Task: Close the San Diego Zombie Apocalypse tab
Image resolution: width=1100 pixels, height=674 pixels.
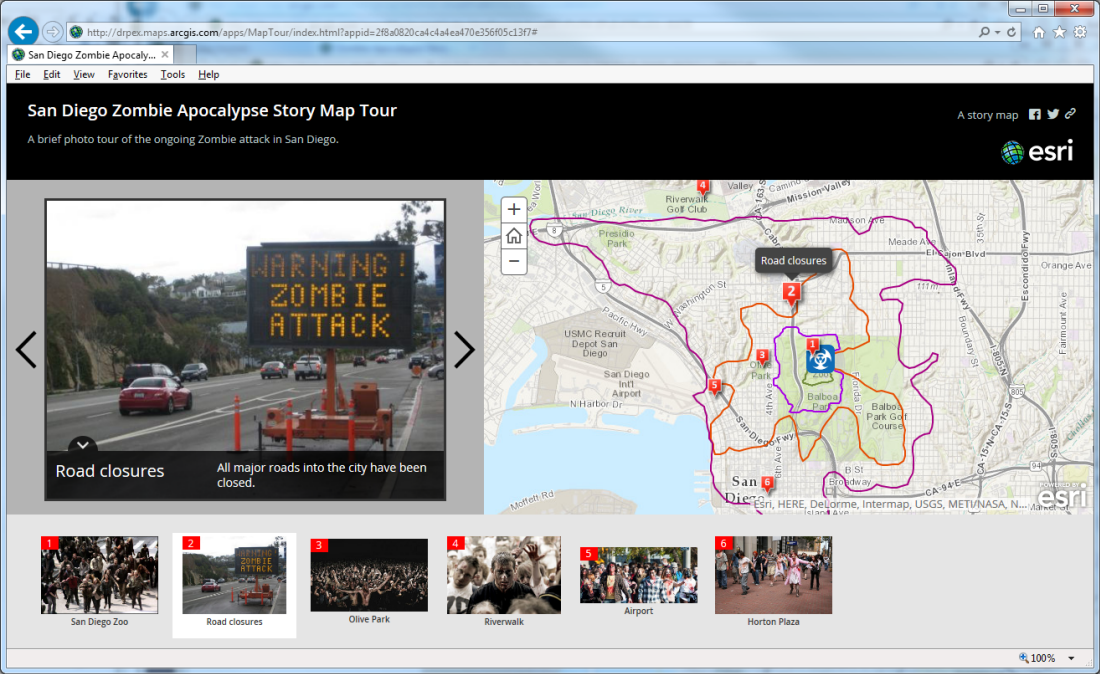Action: tap(165, 54)
